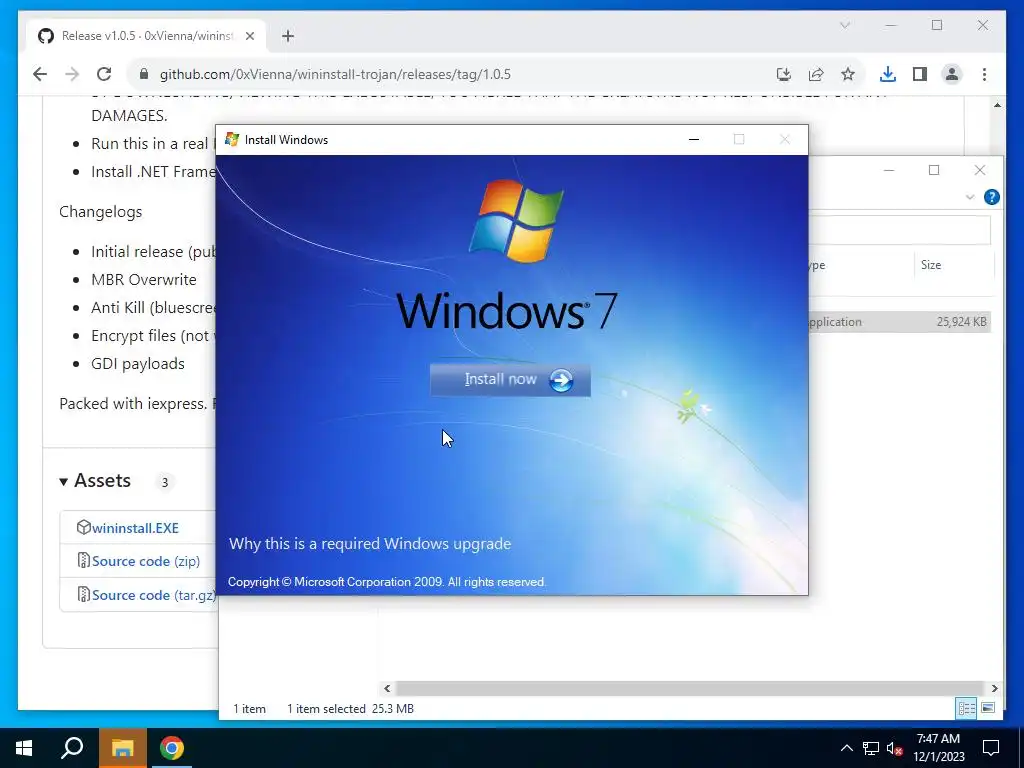Open the Windows Start menu

24,748
